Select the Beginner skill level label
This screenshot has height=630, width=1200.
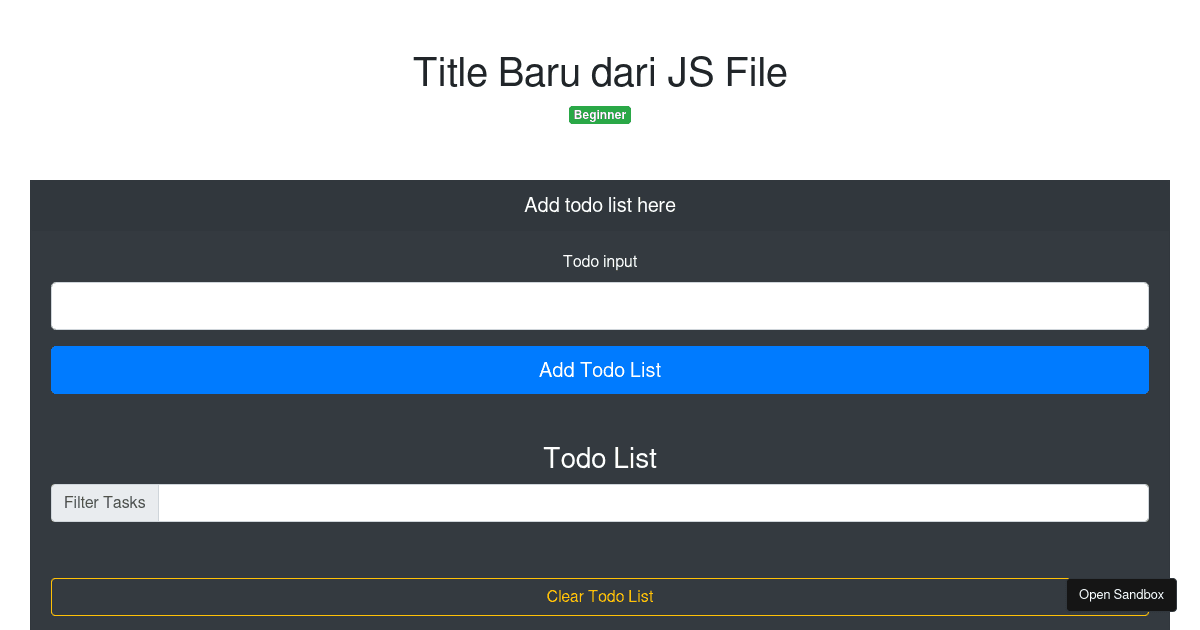(599, 114)
